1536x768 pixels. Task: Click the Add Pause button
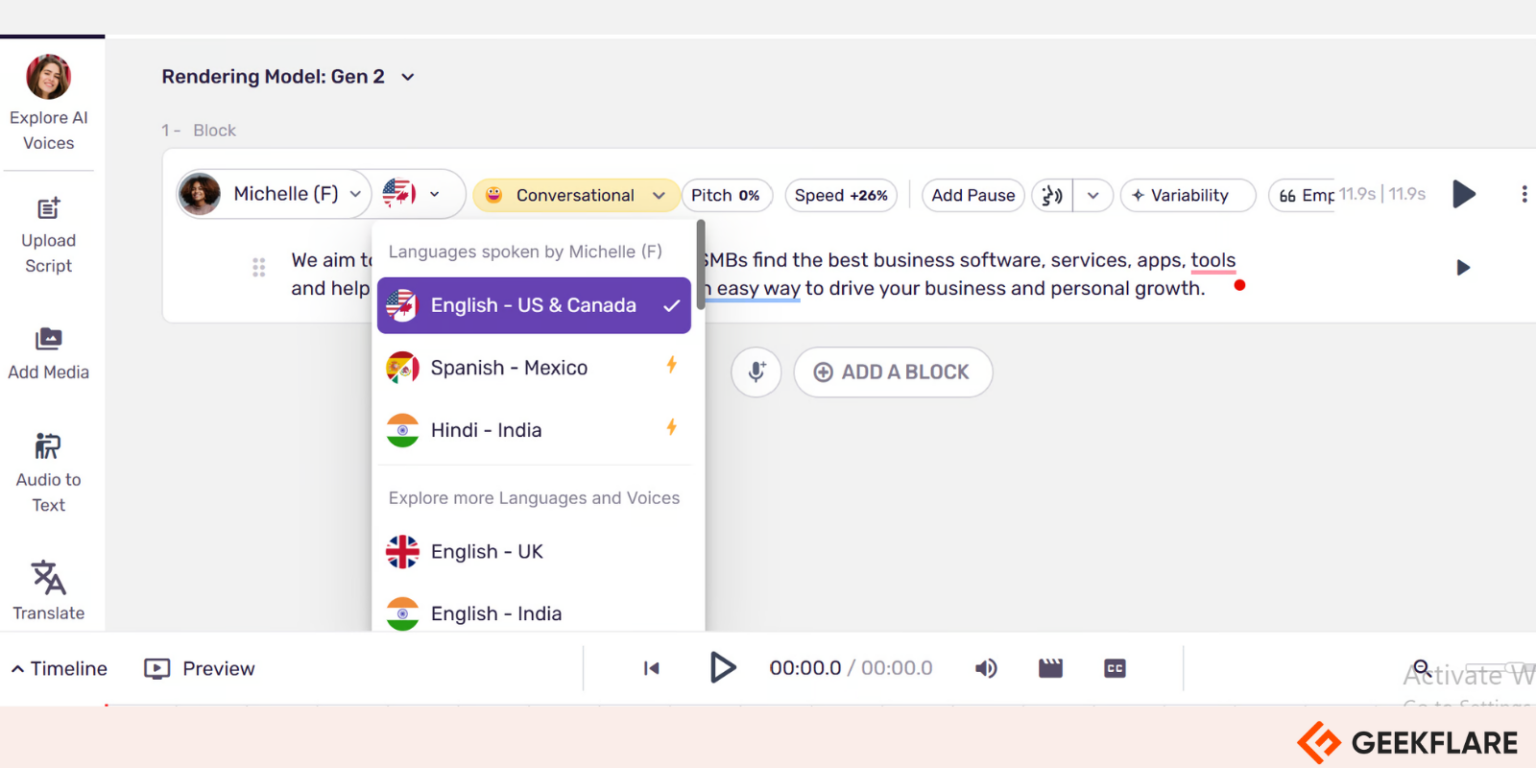pos(973,195)
